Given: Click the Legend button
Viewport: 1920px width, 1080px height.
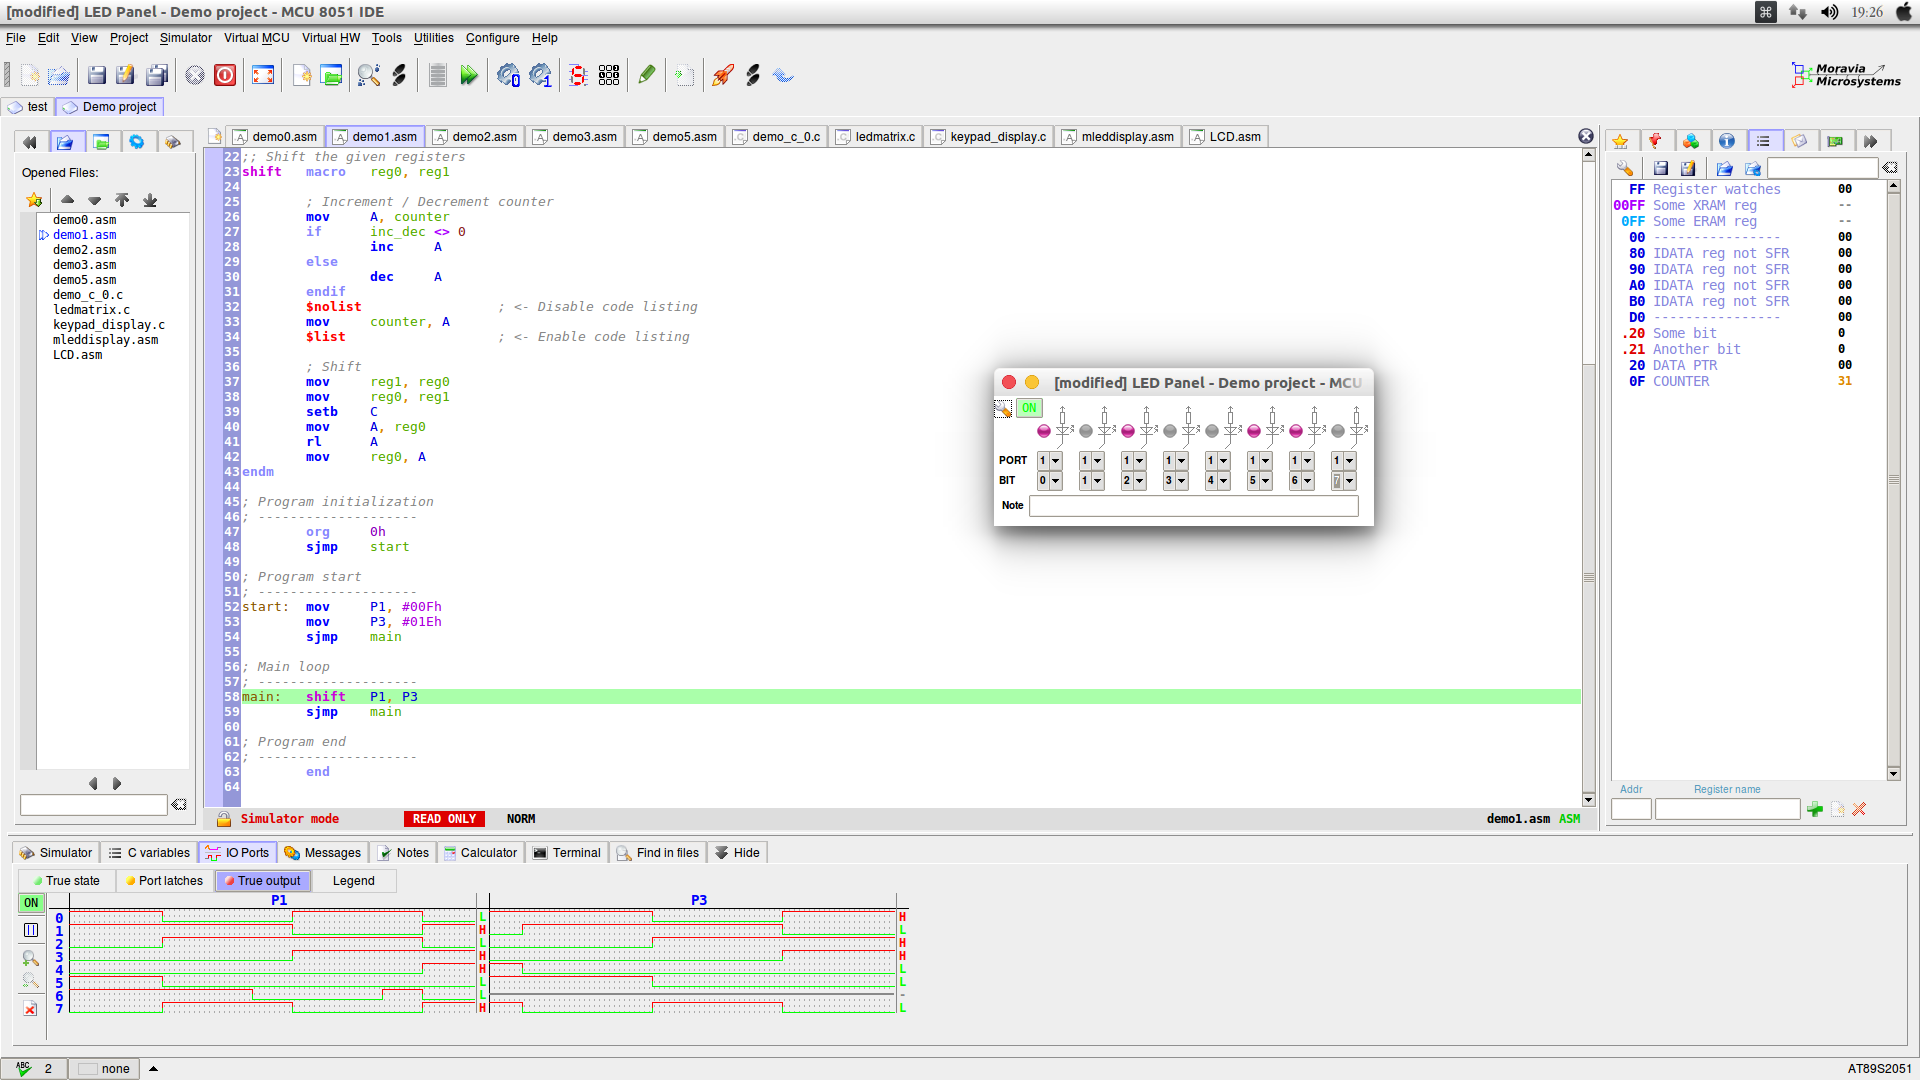Looking at the screenshot, I should [354, 881].
